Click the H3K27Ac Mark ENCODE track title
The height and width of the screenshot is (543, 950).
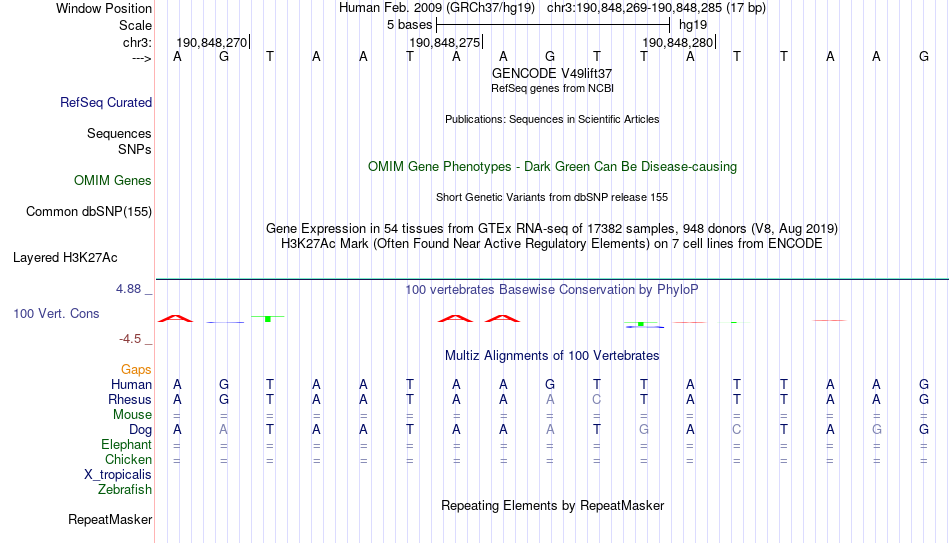click(x=552, y=244)
